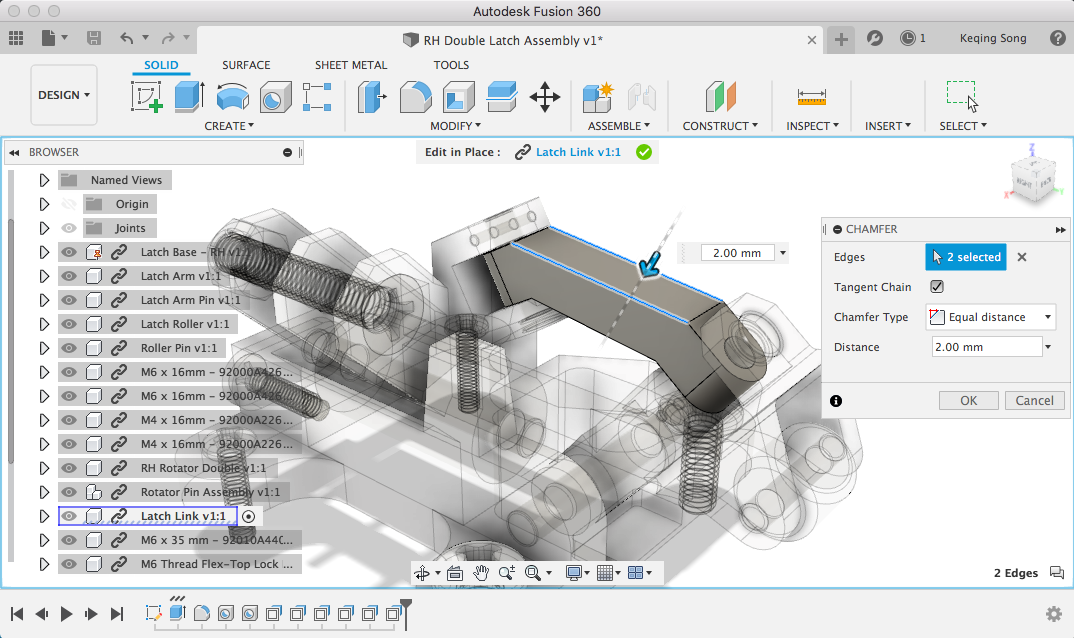Activate the Move/Copy arrows tool
This screenshot has width=1074, height=638.
[x=544, y=97]
